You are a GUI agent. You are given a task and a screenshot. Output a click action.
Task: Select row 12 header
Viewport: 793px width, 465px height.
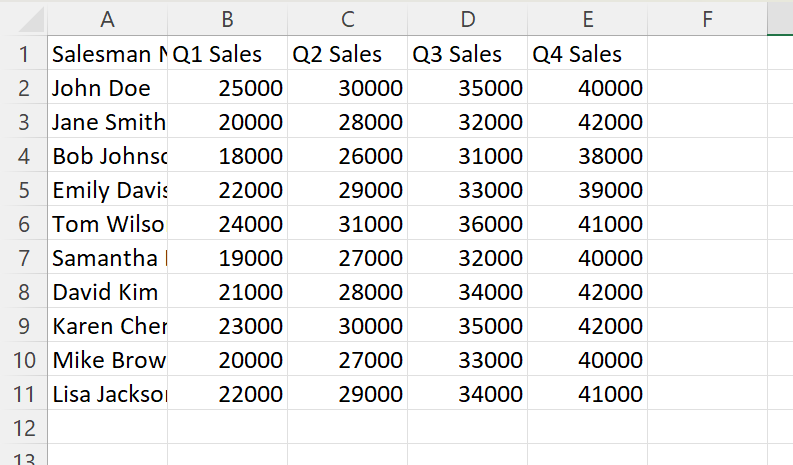pos(24,428)
